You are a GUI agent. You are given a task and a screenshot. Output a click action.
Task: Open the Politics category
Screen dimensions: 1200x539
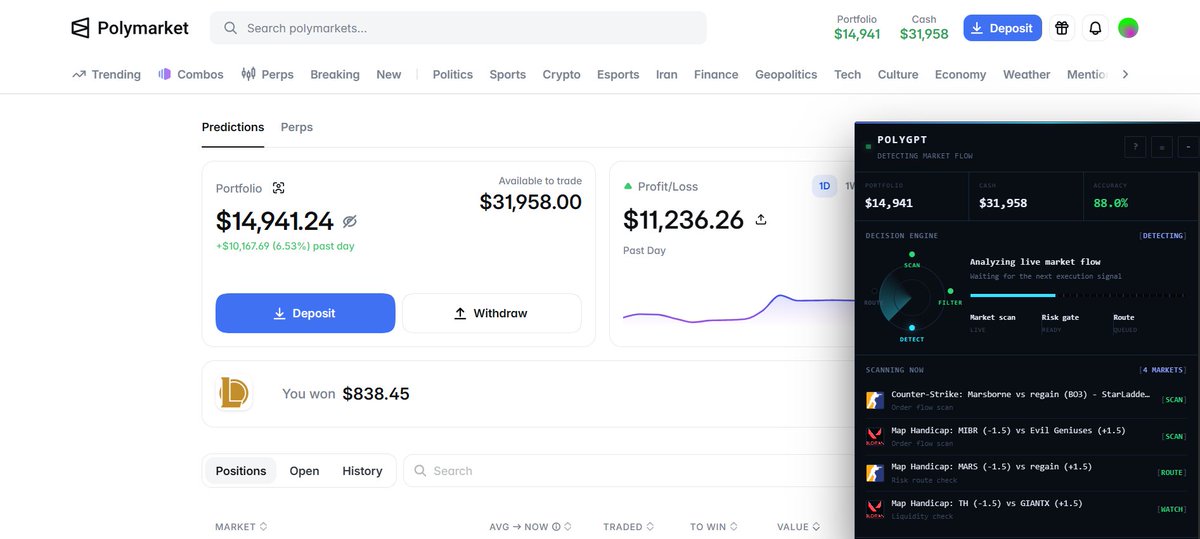point(453,74)
